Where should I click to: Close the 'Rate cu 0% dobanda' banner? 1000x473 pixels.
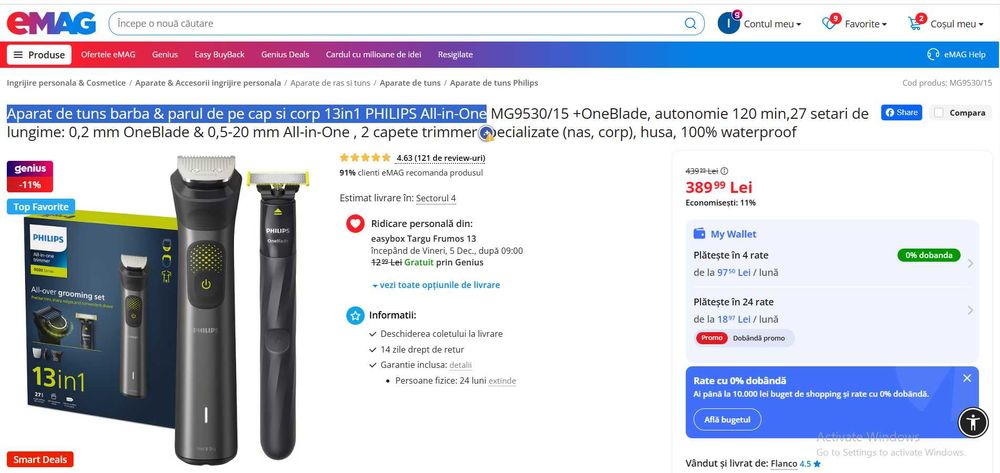[967, 378]
